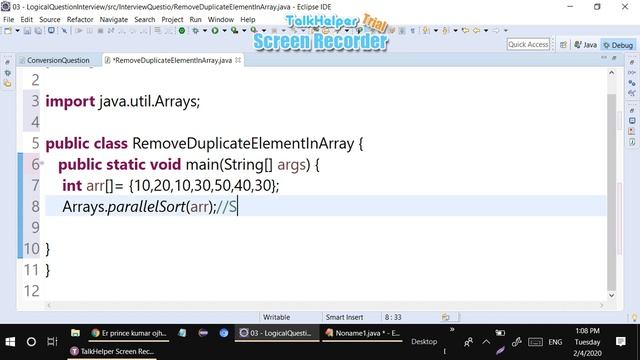Click the int arr[] declaration line
640x360 pixels.
171,186
